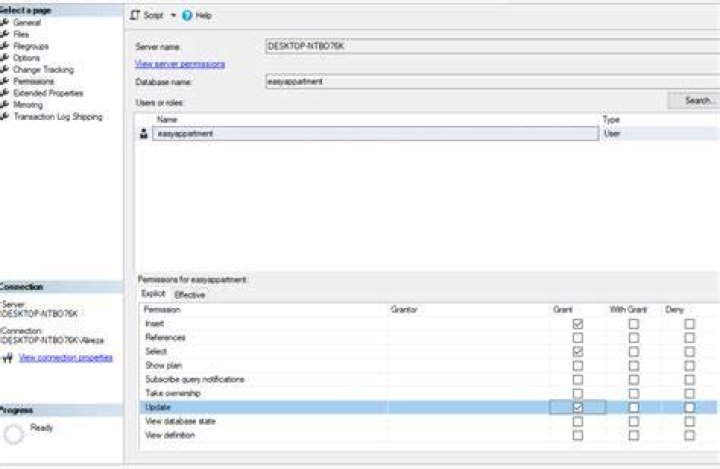The height and width of the screenshot is (469, 720).
Task: Click the Grantor column header
Action: [404, 310]
